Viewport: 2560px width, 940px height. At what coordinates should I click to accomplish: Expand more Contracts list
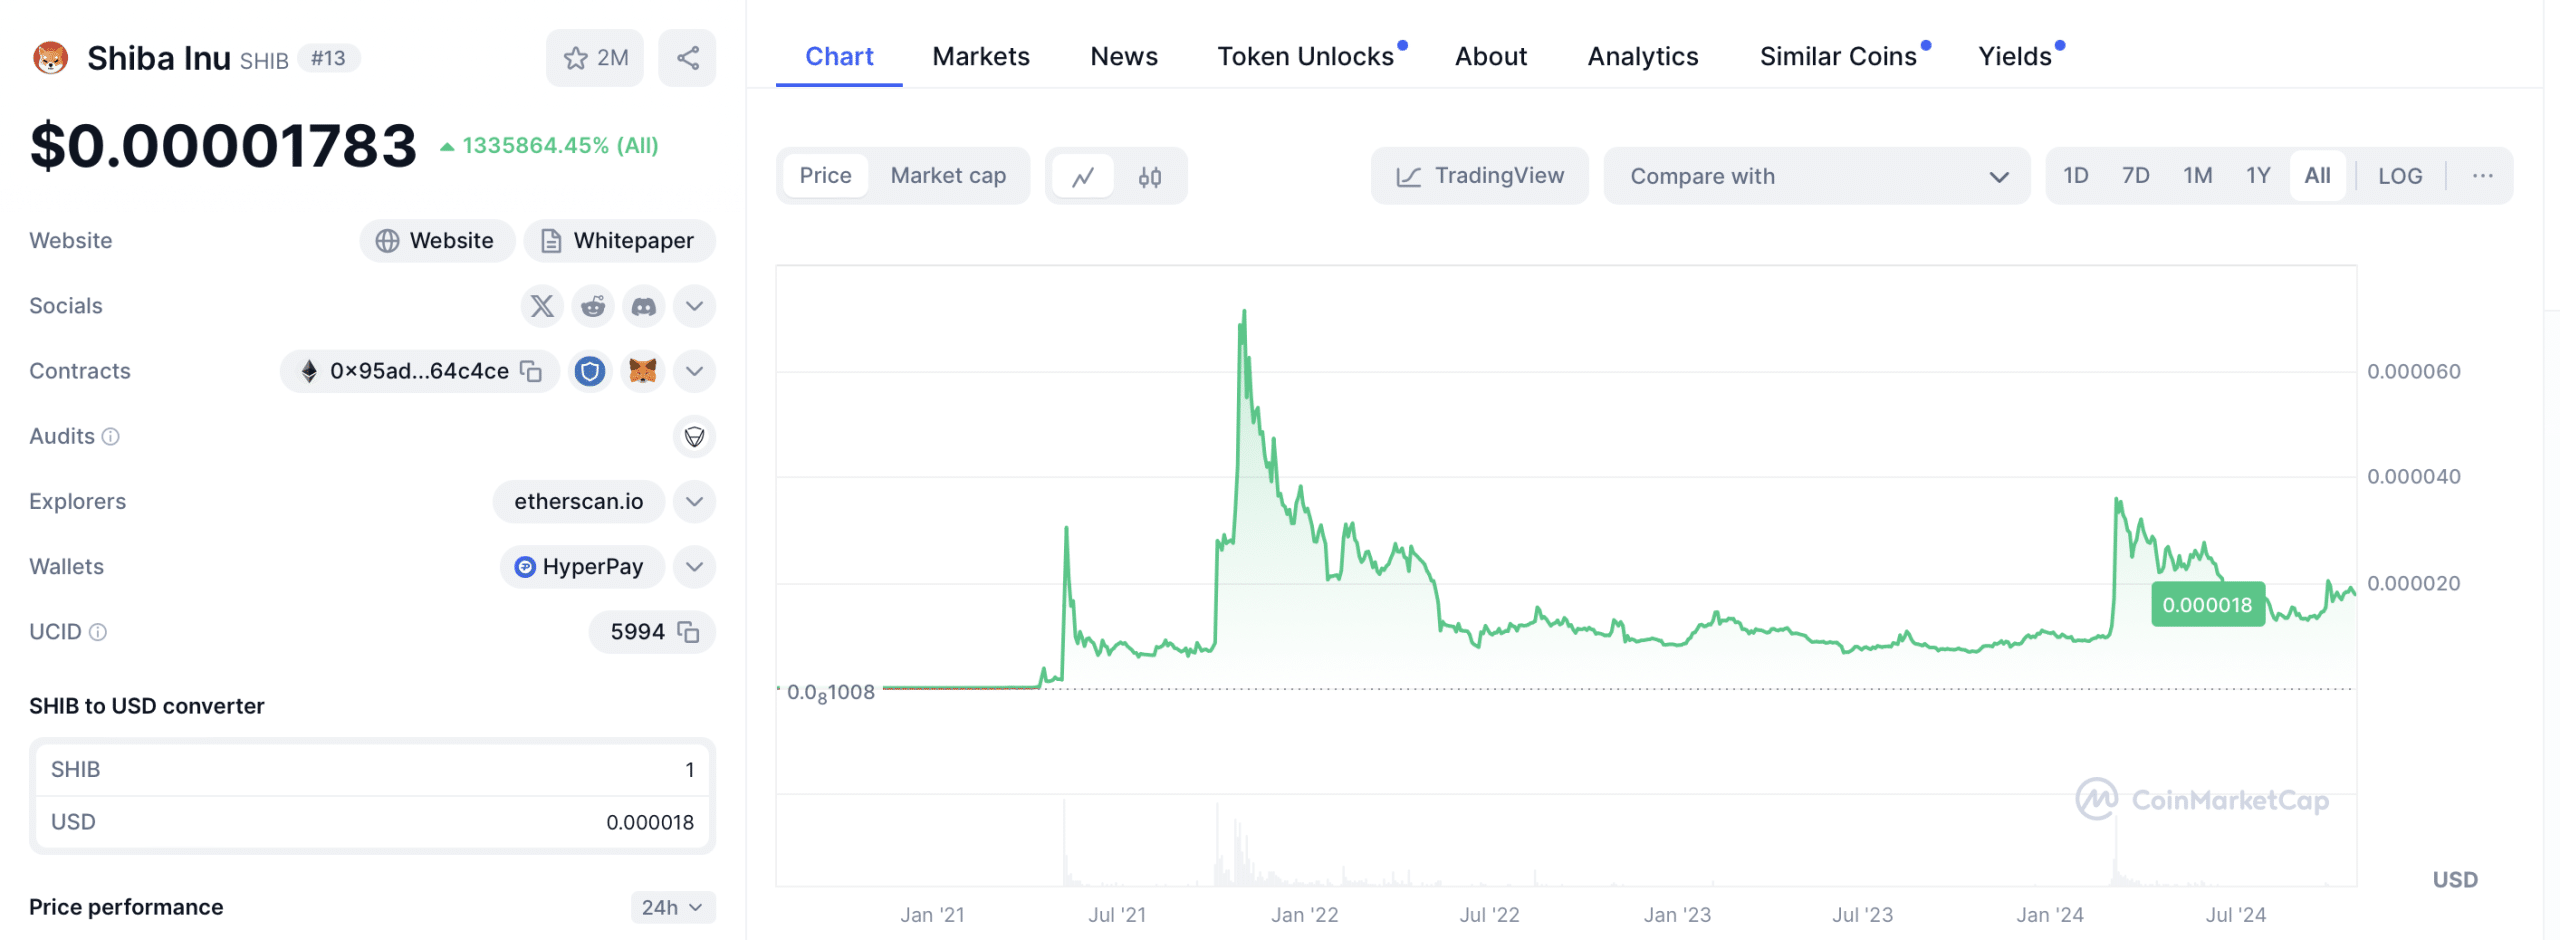tap(694, 372)
